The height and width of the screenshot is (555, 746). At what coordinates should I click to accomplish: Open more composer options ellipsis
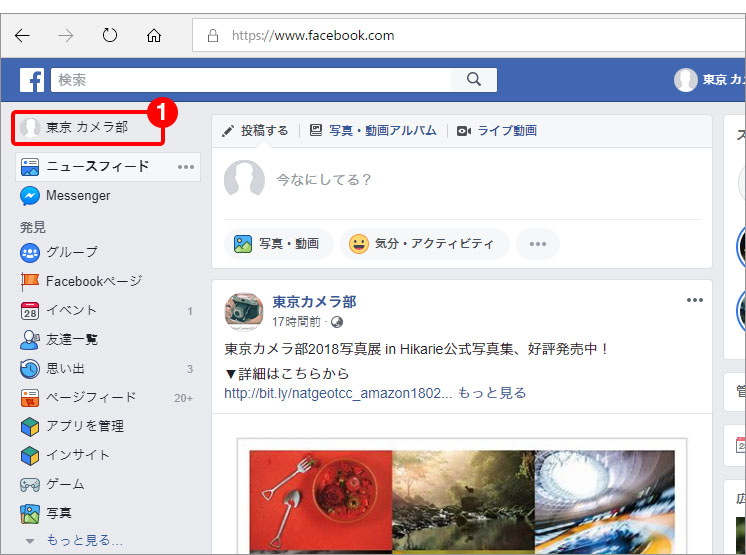pyautogui.click(x=538, y=244)
